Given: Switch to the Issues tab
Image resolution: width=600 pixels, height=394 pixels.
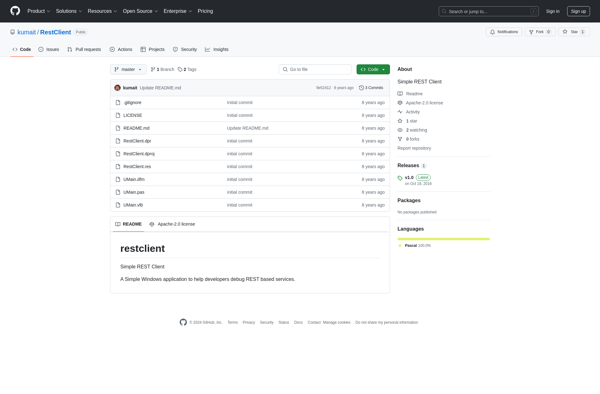Looking at the screenshot, I should coord(49,49).
